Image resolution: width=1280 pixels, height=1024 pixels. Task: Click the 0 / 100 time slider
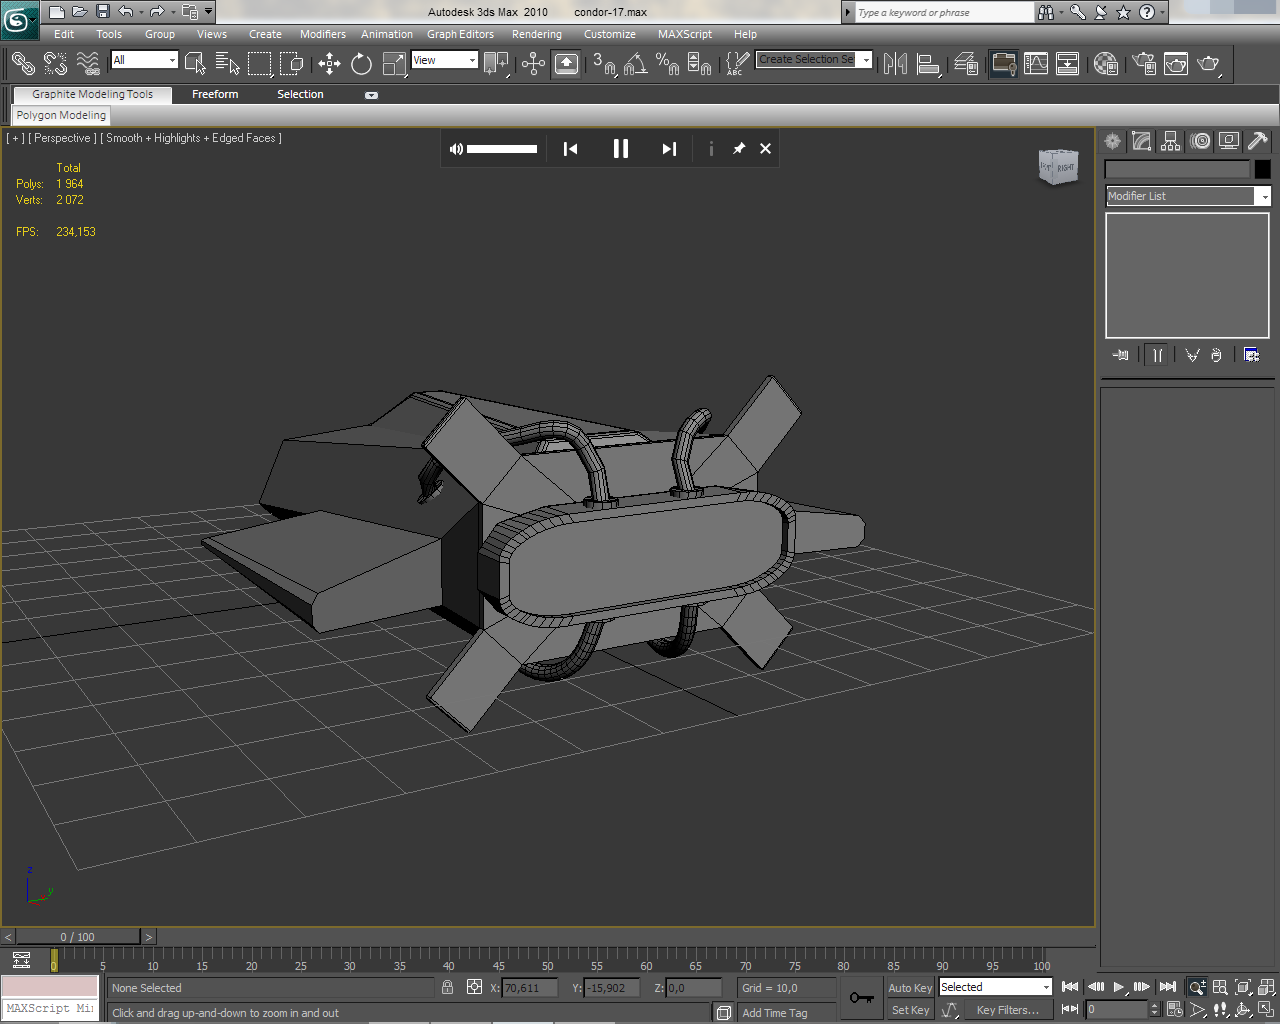[x=78, y=937]
